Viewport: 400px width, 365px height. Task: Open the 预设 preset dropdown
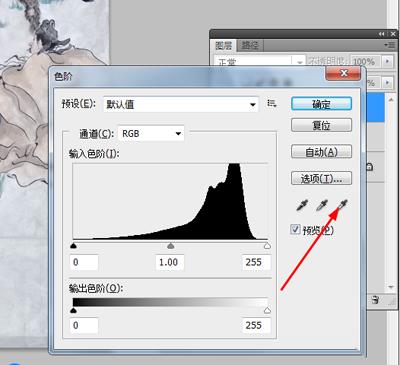(x=181, y=104)
